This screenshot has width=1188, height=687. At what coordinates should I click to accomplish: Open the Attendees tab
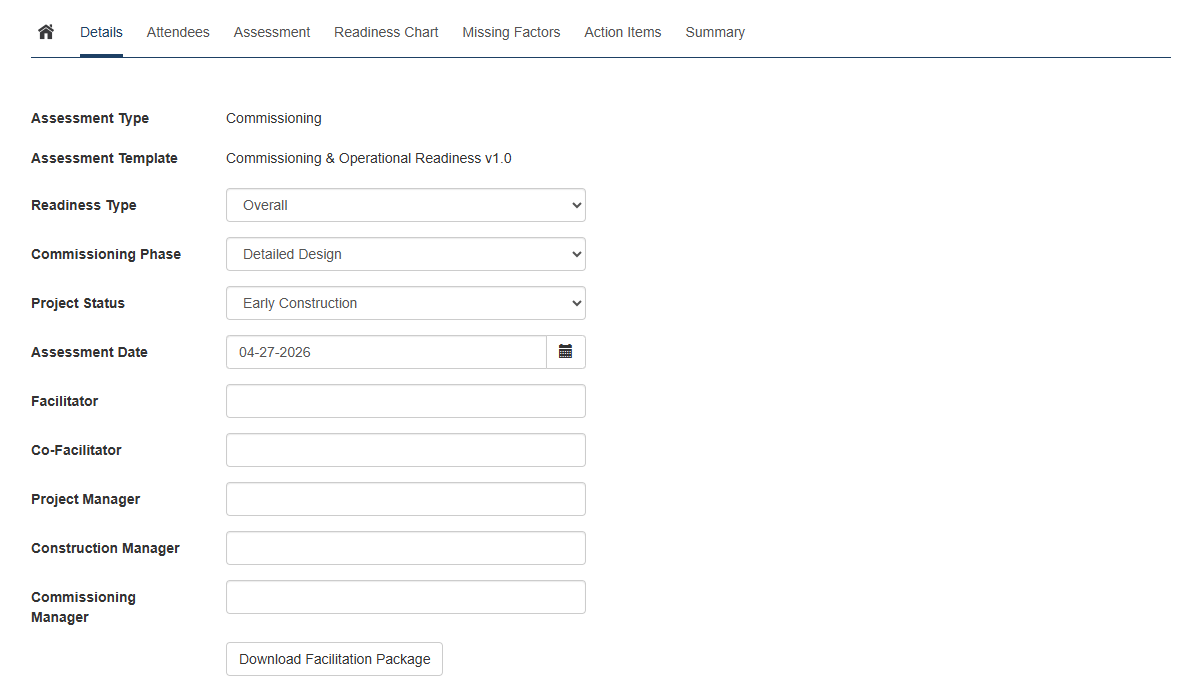(178, 32)
